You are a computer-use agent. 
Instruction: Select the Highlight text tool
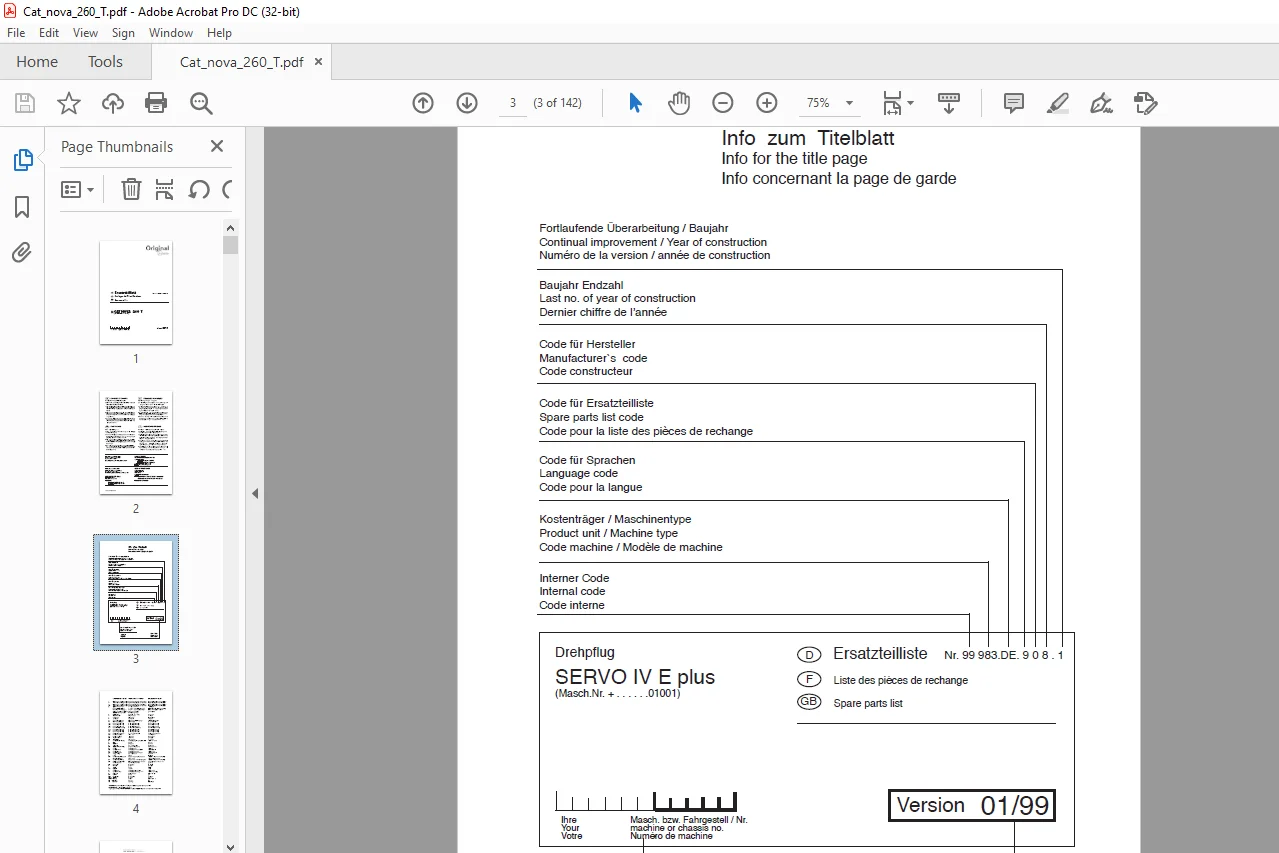1058,103
